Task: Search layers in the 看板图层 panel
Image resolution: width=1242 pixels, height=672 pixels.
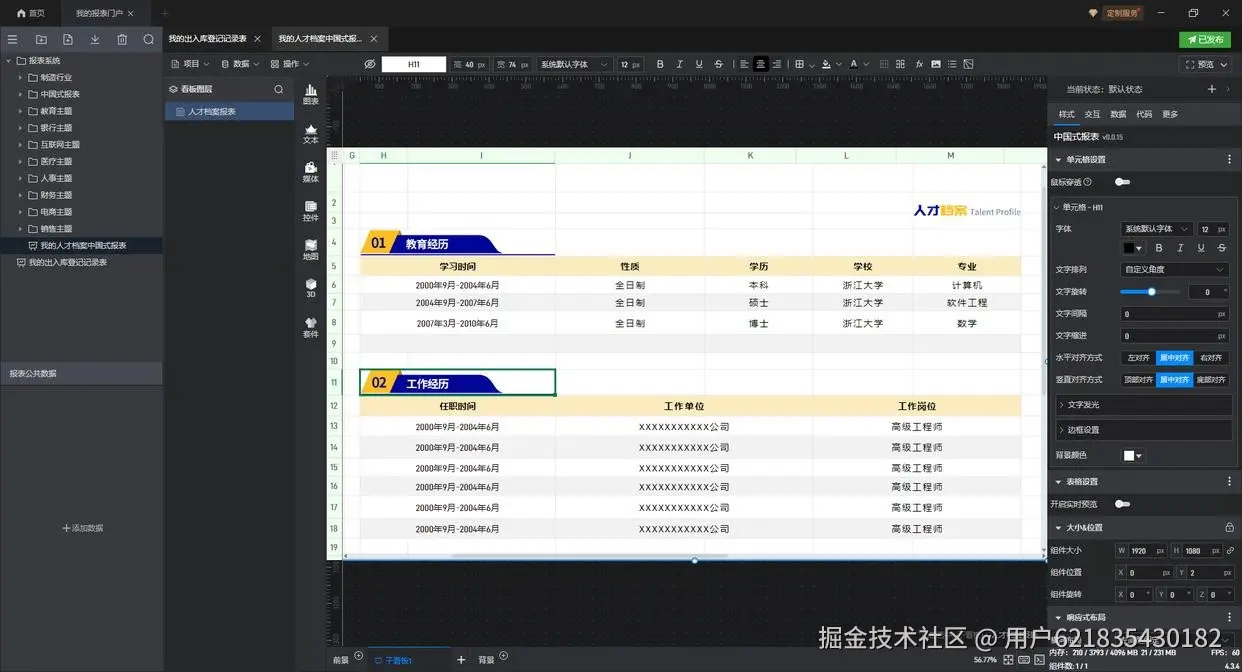Action: 279,89
